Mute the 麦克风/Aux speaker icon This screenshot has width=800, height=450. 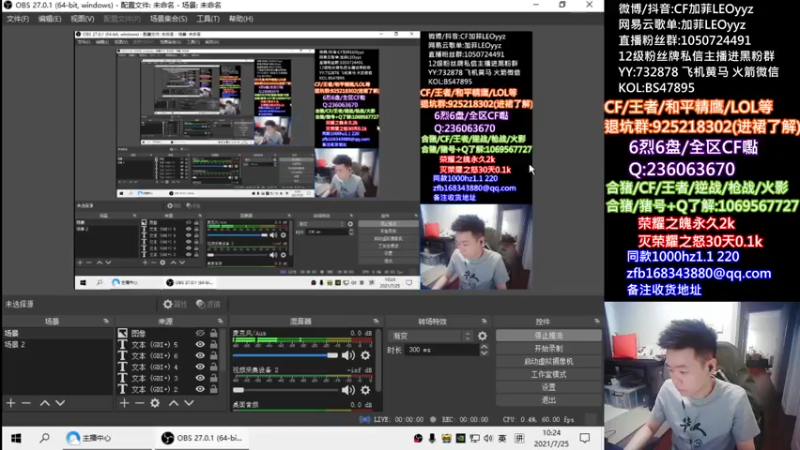[348, 355]
